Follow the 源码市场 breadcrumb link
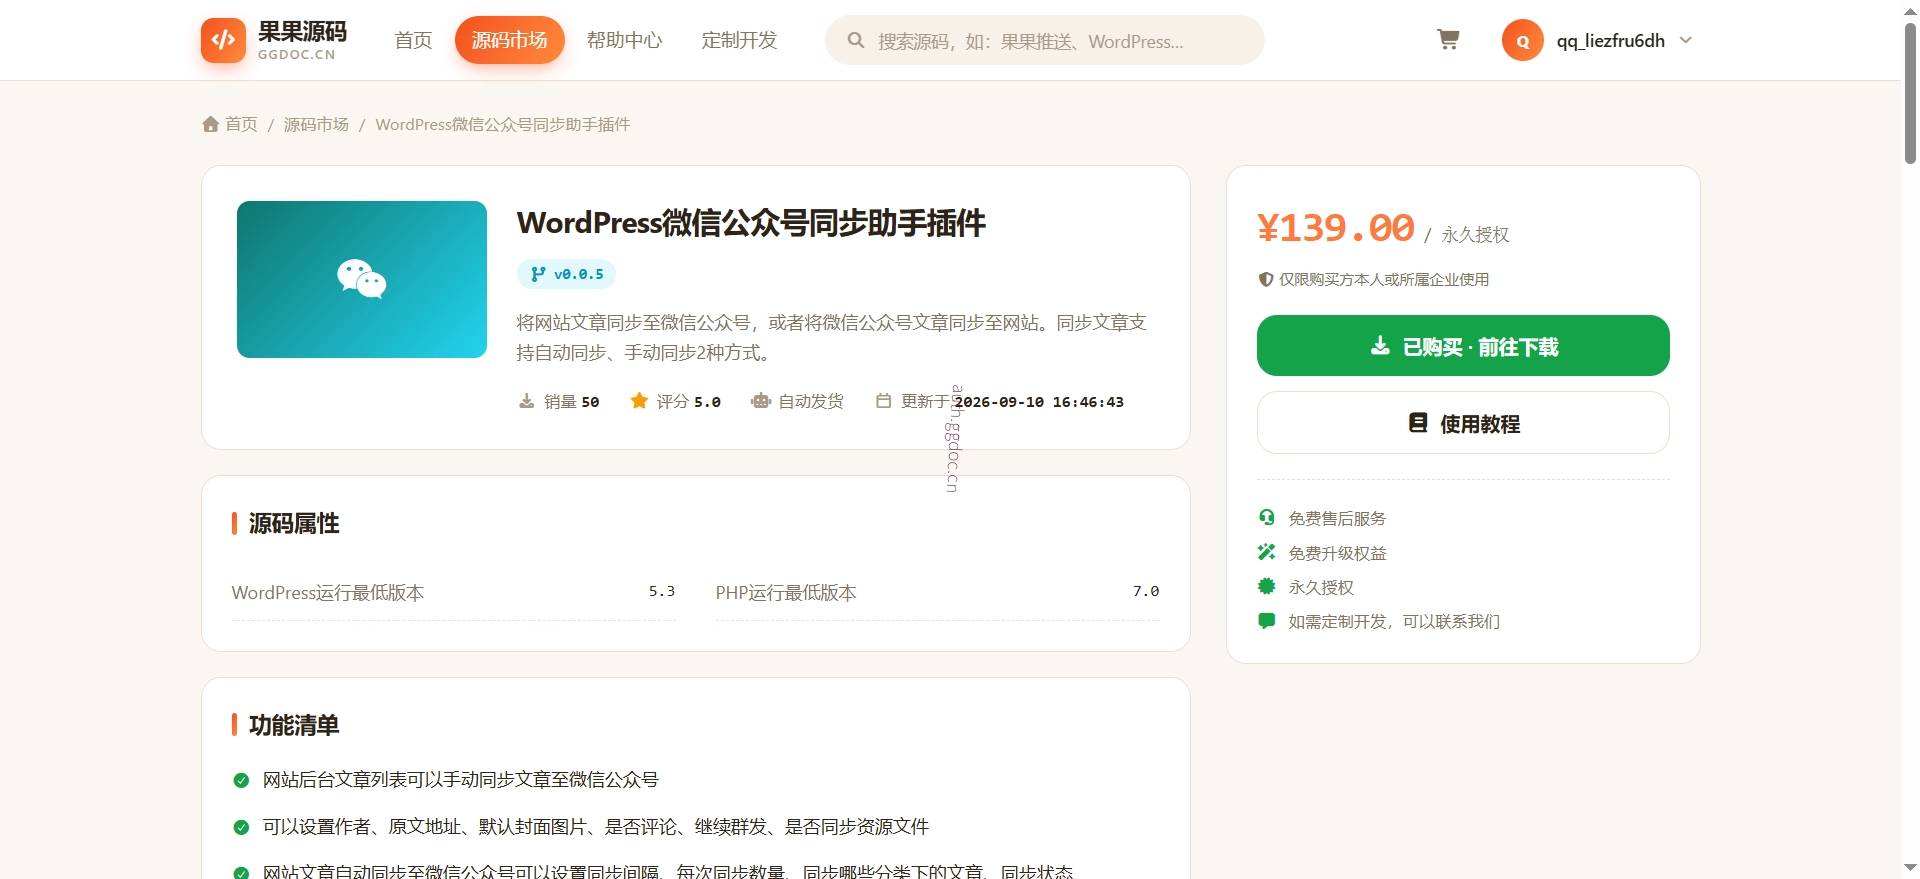 [316, 124]
